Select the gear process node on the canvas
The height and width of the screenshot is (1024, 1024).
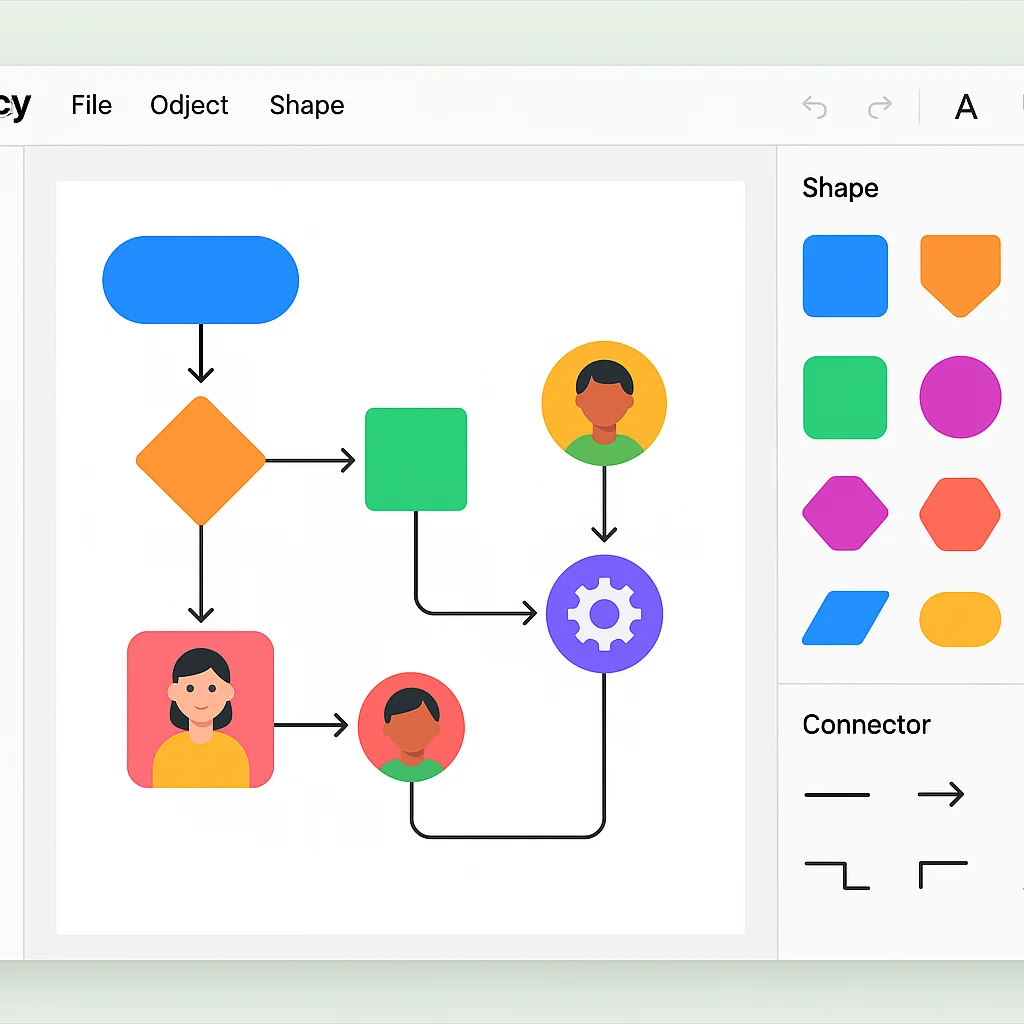click(604, 614)
